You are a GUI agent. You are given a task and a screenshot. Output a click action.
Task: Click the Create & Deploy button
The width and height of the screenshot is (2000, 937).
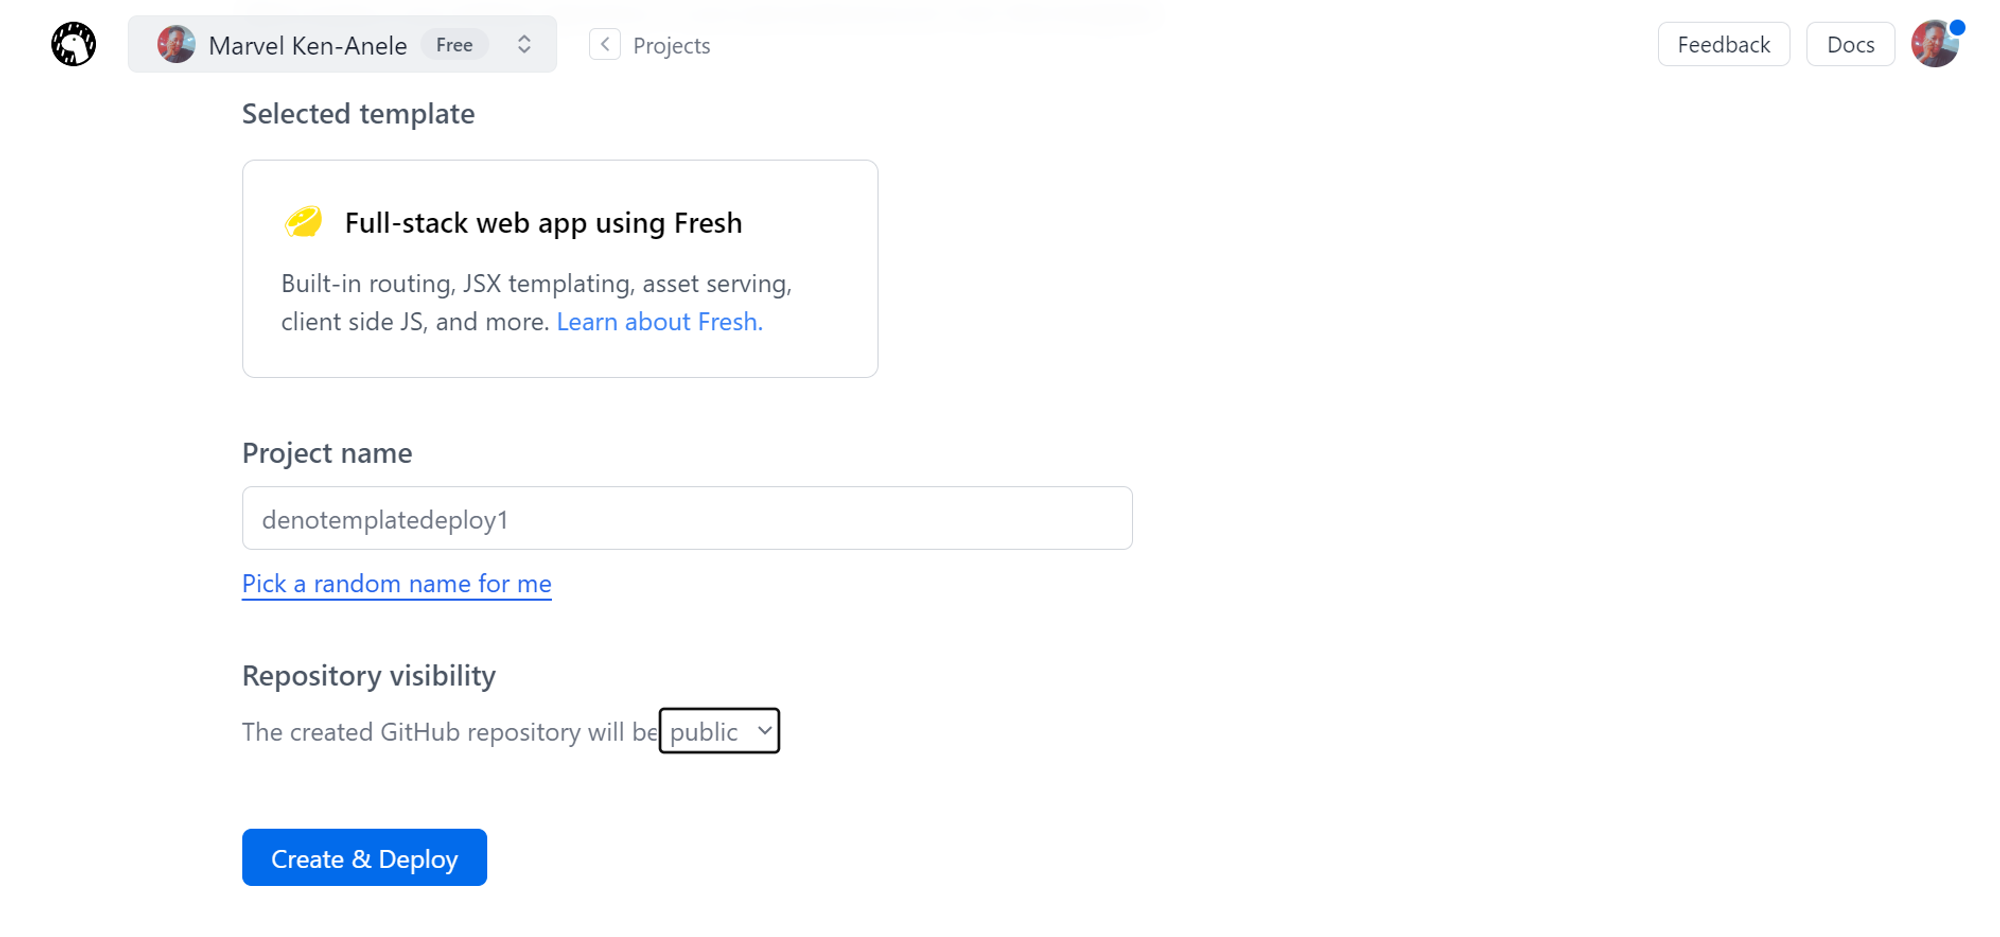coord(364,858)
